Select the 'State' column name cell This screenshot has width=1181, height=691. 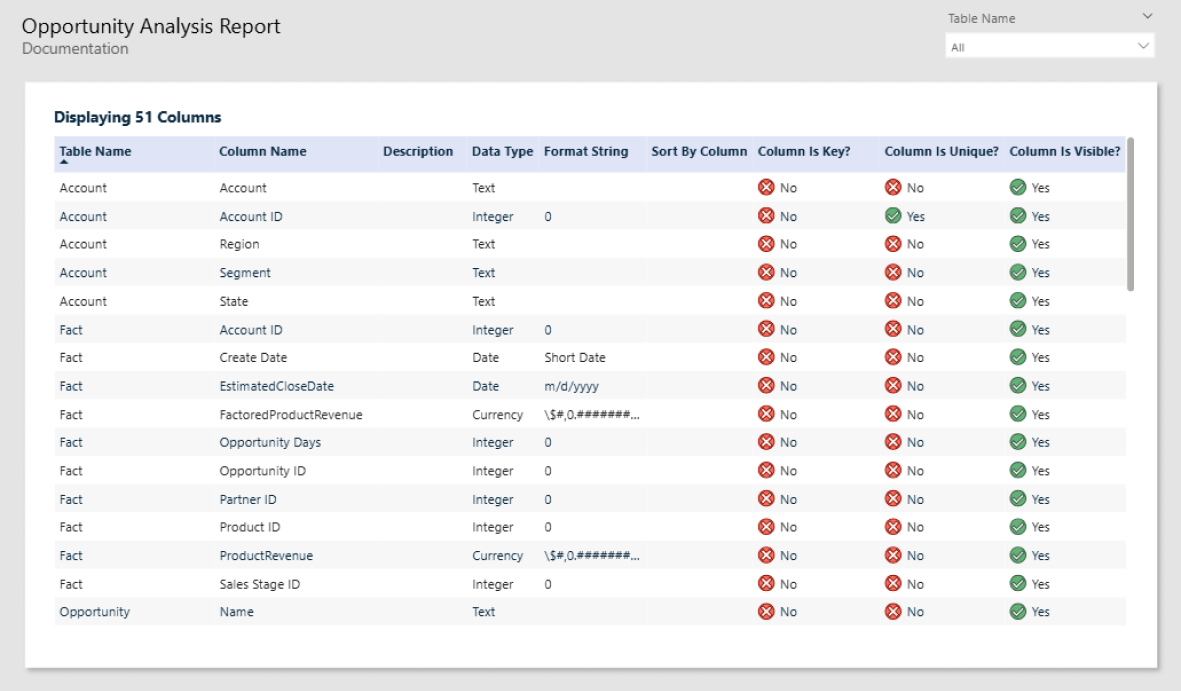(x=233, y=301)
